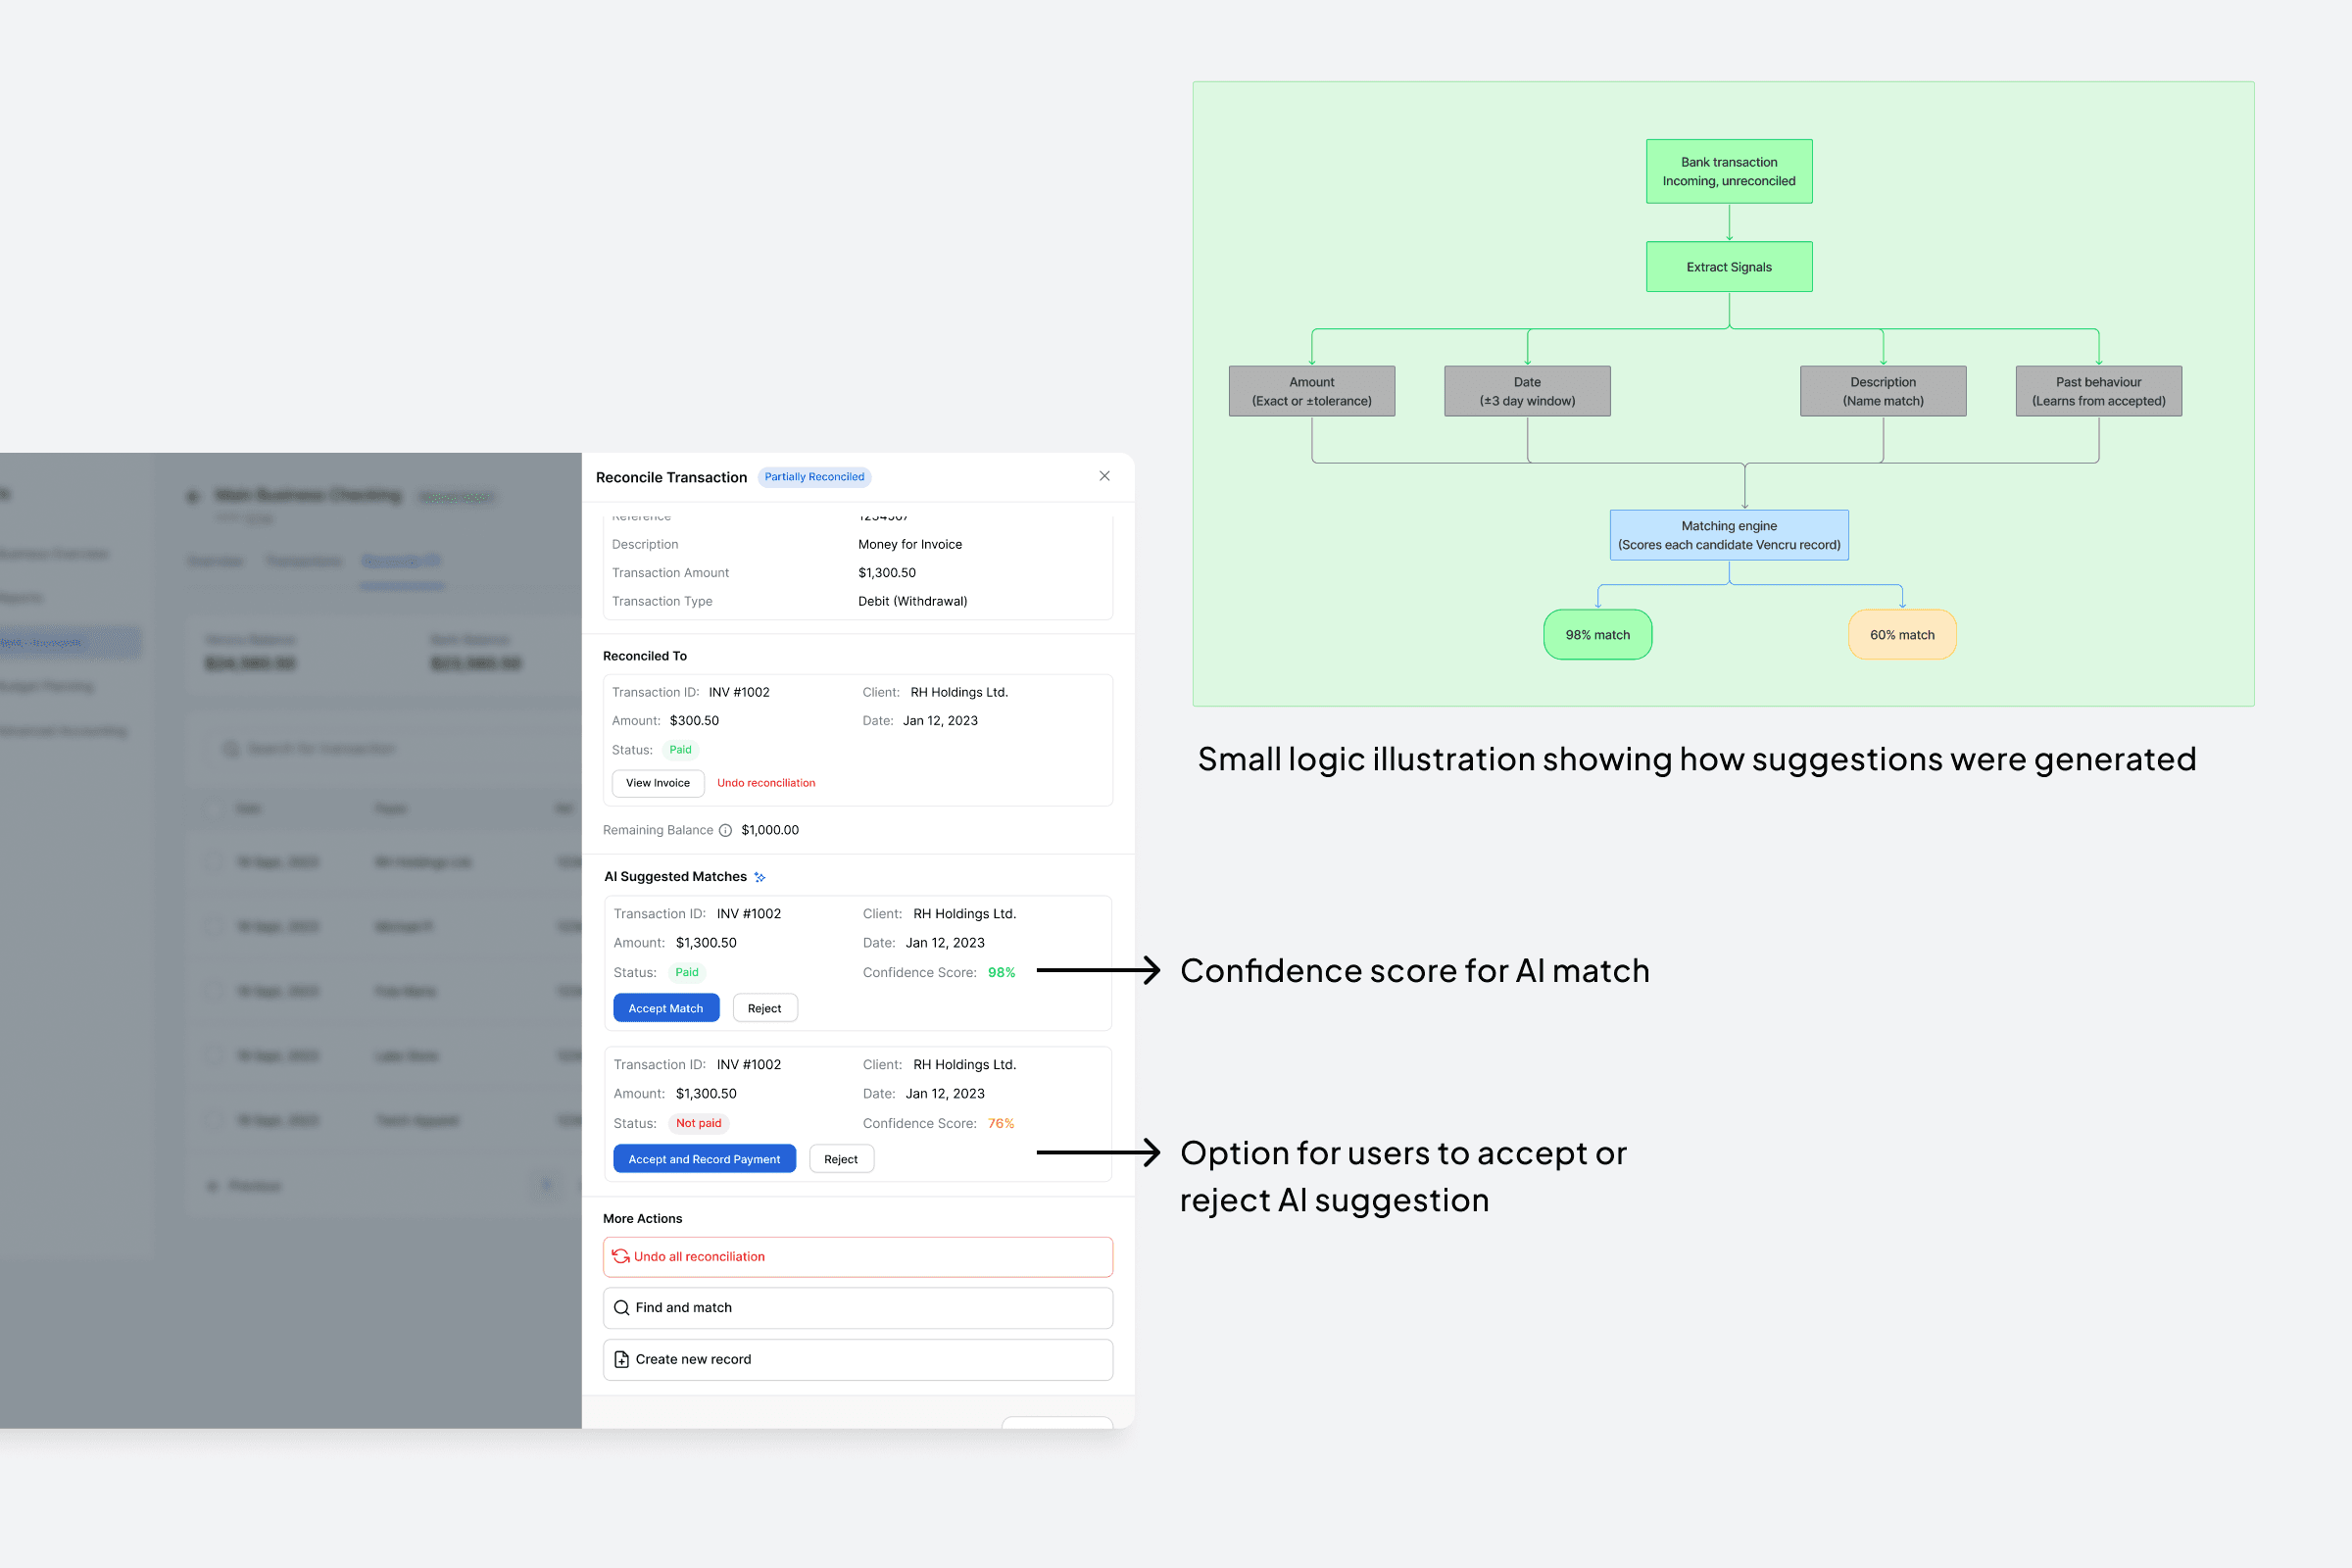
Task: Click the $1,000.00 remaining balance value
Action: tap(770, 830)
